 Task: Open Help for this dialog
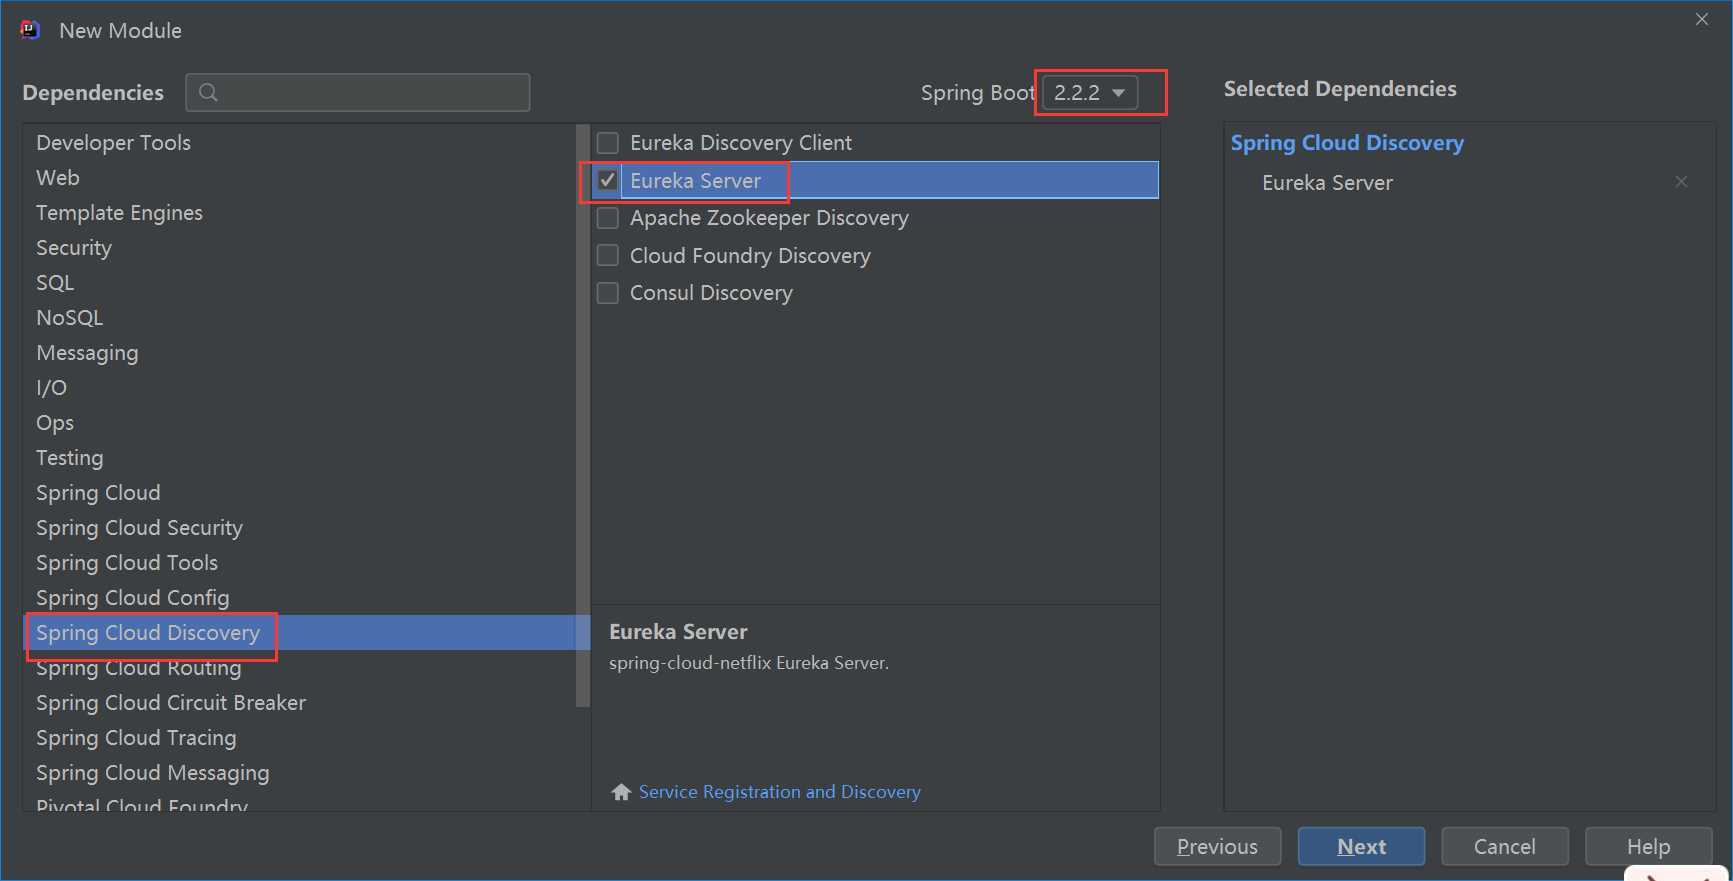[x=1648, y=847]
